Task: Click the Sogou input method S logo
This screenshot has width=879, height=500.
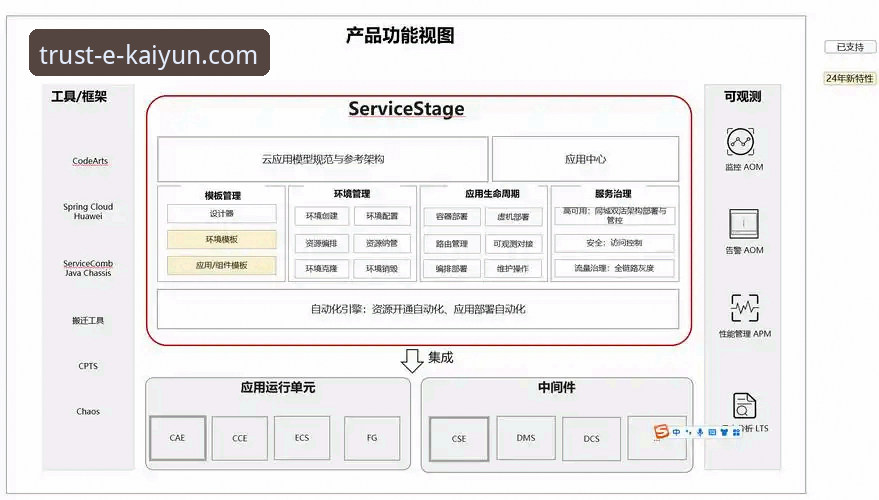Action: click(661, 431)
